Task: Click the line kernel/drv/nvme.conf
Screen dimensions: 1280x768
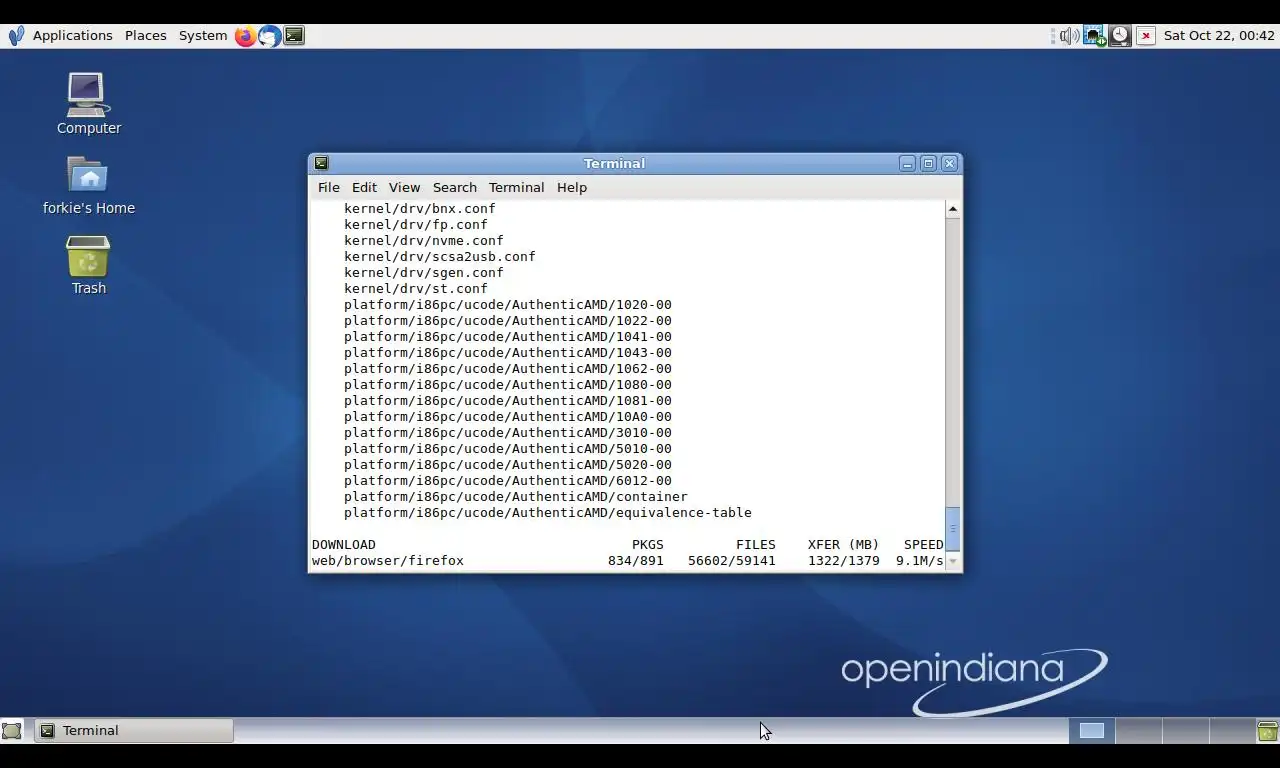Action: [424, 241]
